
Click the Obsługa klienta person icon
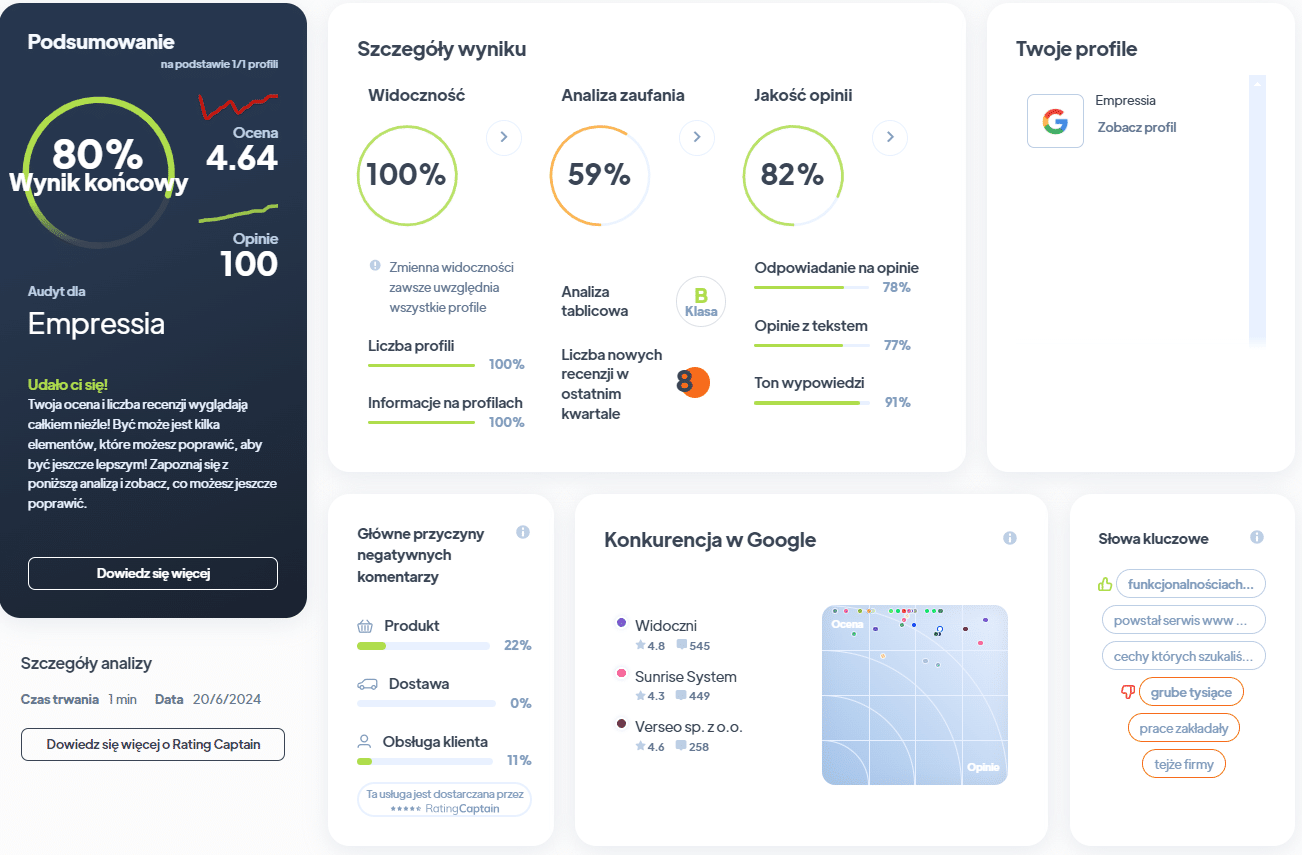[x=364, y=742]
